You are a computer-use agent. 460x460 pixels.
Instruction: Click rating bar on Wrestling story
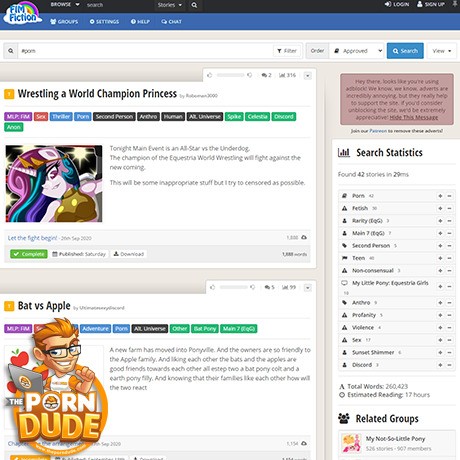pyautogui.click(x=230, y=75)
